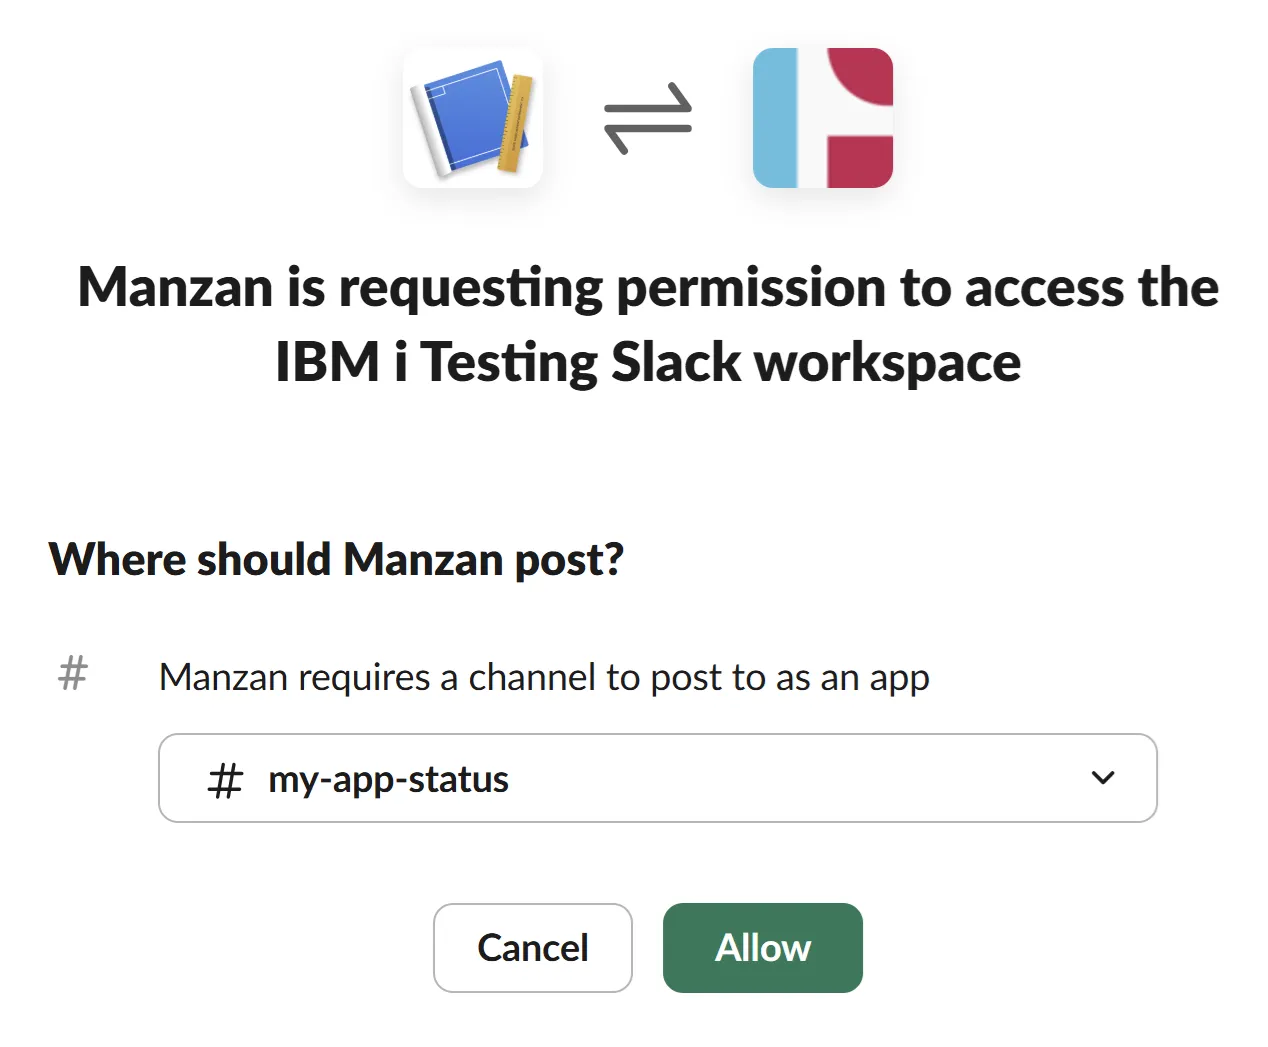This screenshot has height=1047, width=1268.
Task: Click the IBM i Testing workspace icon
Action: 822,117
